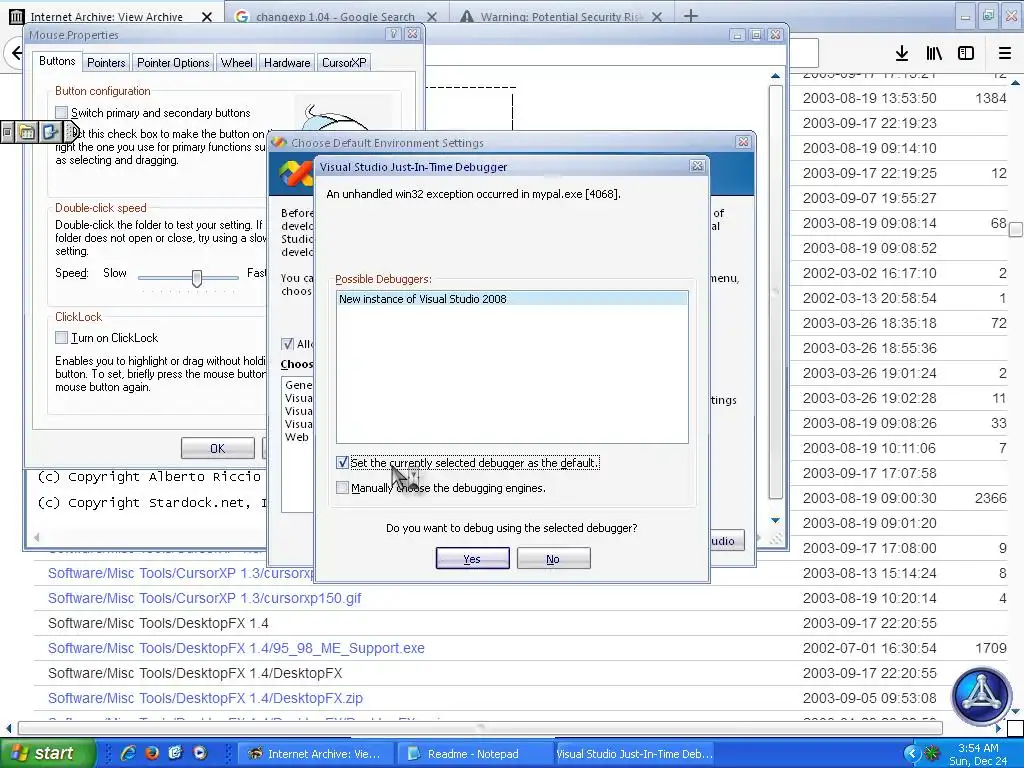Click timestamp '2003-08-19 13:53:50'
The image size is (1024, 768).
869,98
